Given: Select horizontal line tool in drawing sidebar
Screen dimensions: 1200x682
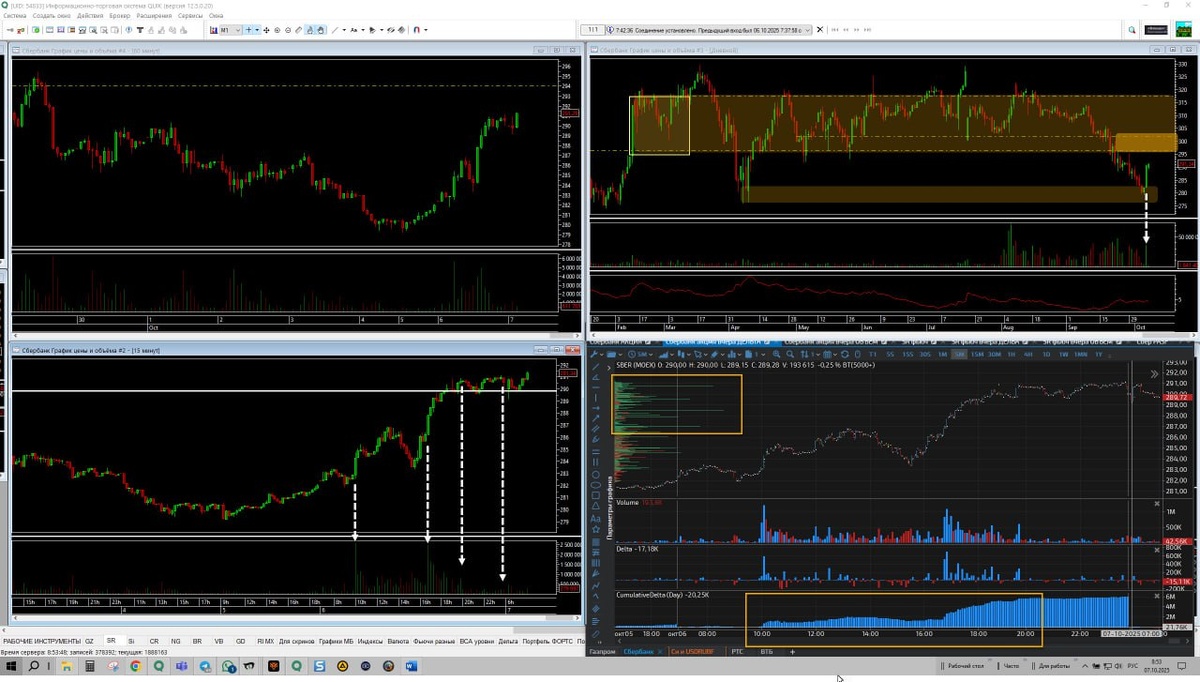Looking at the screenshot, I should (x=596, y=386).
